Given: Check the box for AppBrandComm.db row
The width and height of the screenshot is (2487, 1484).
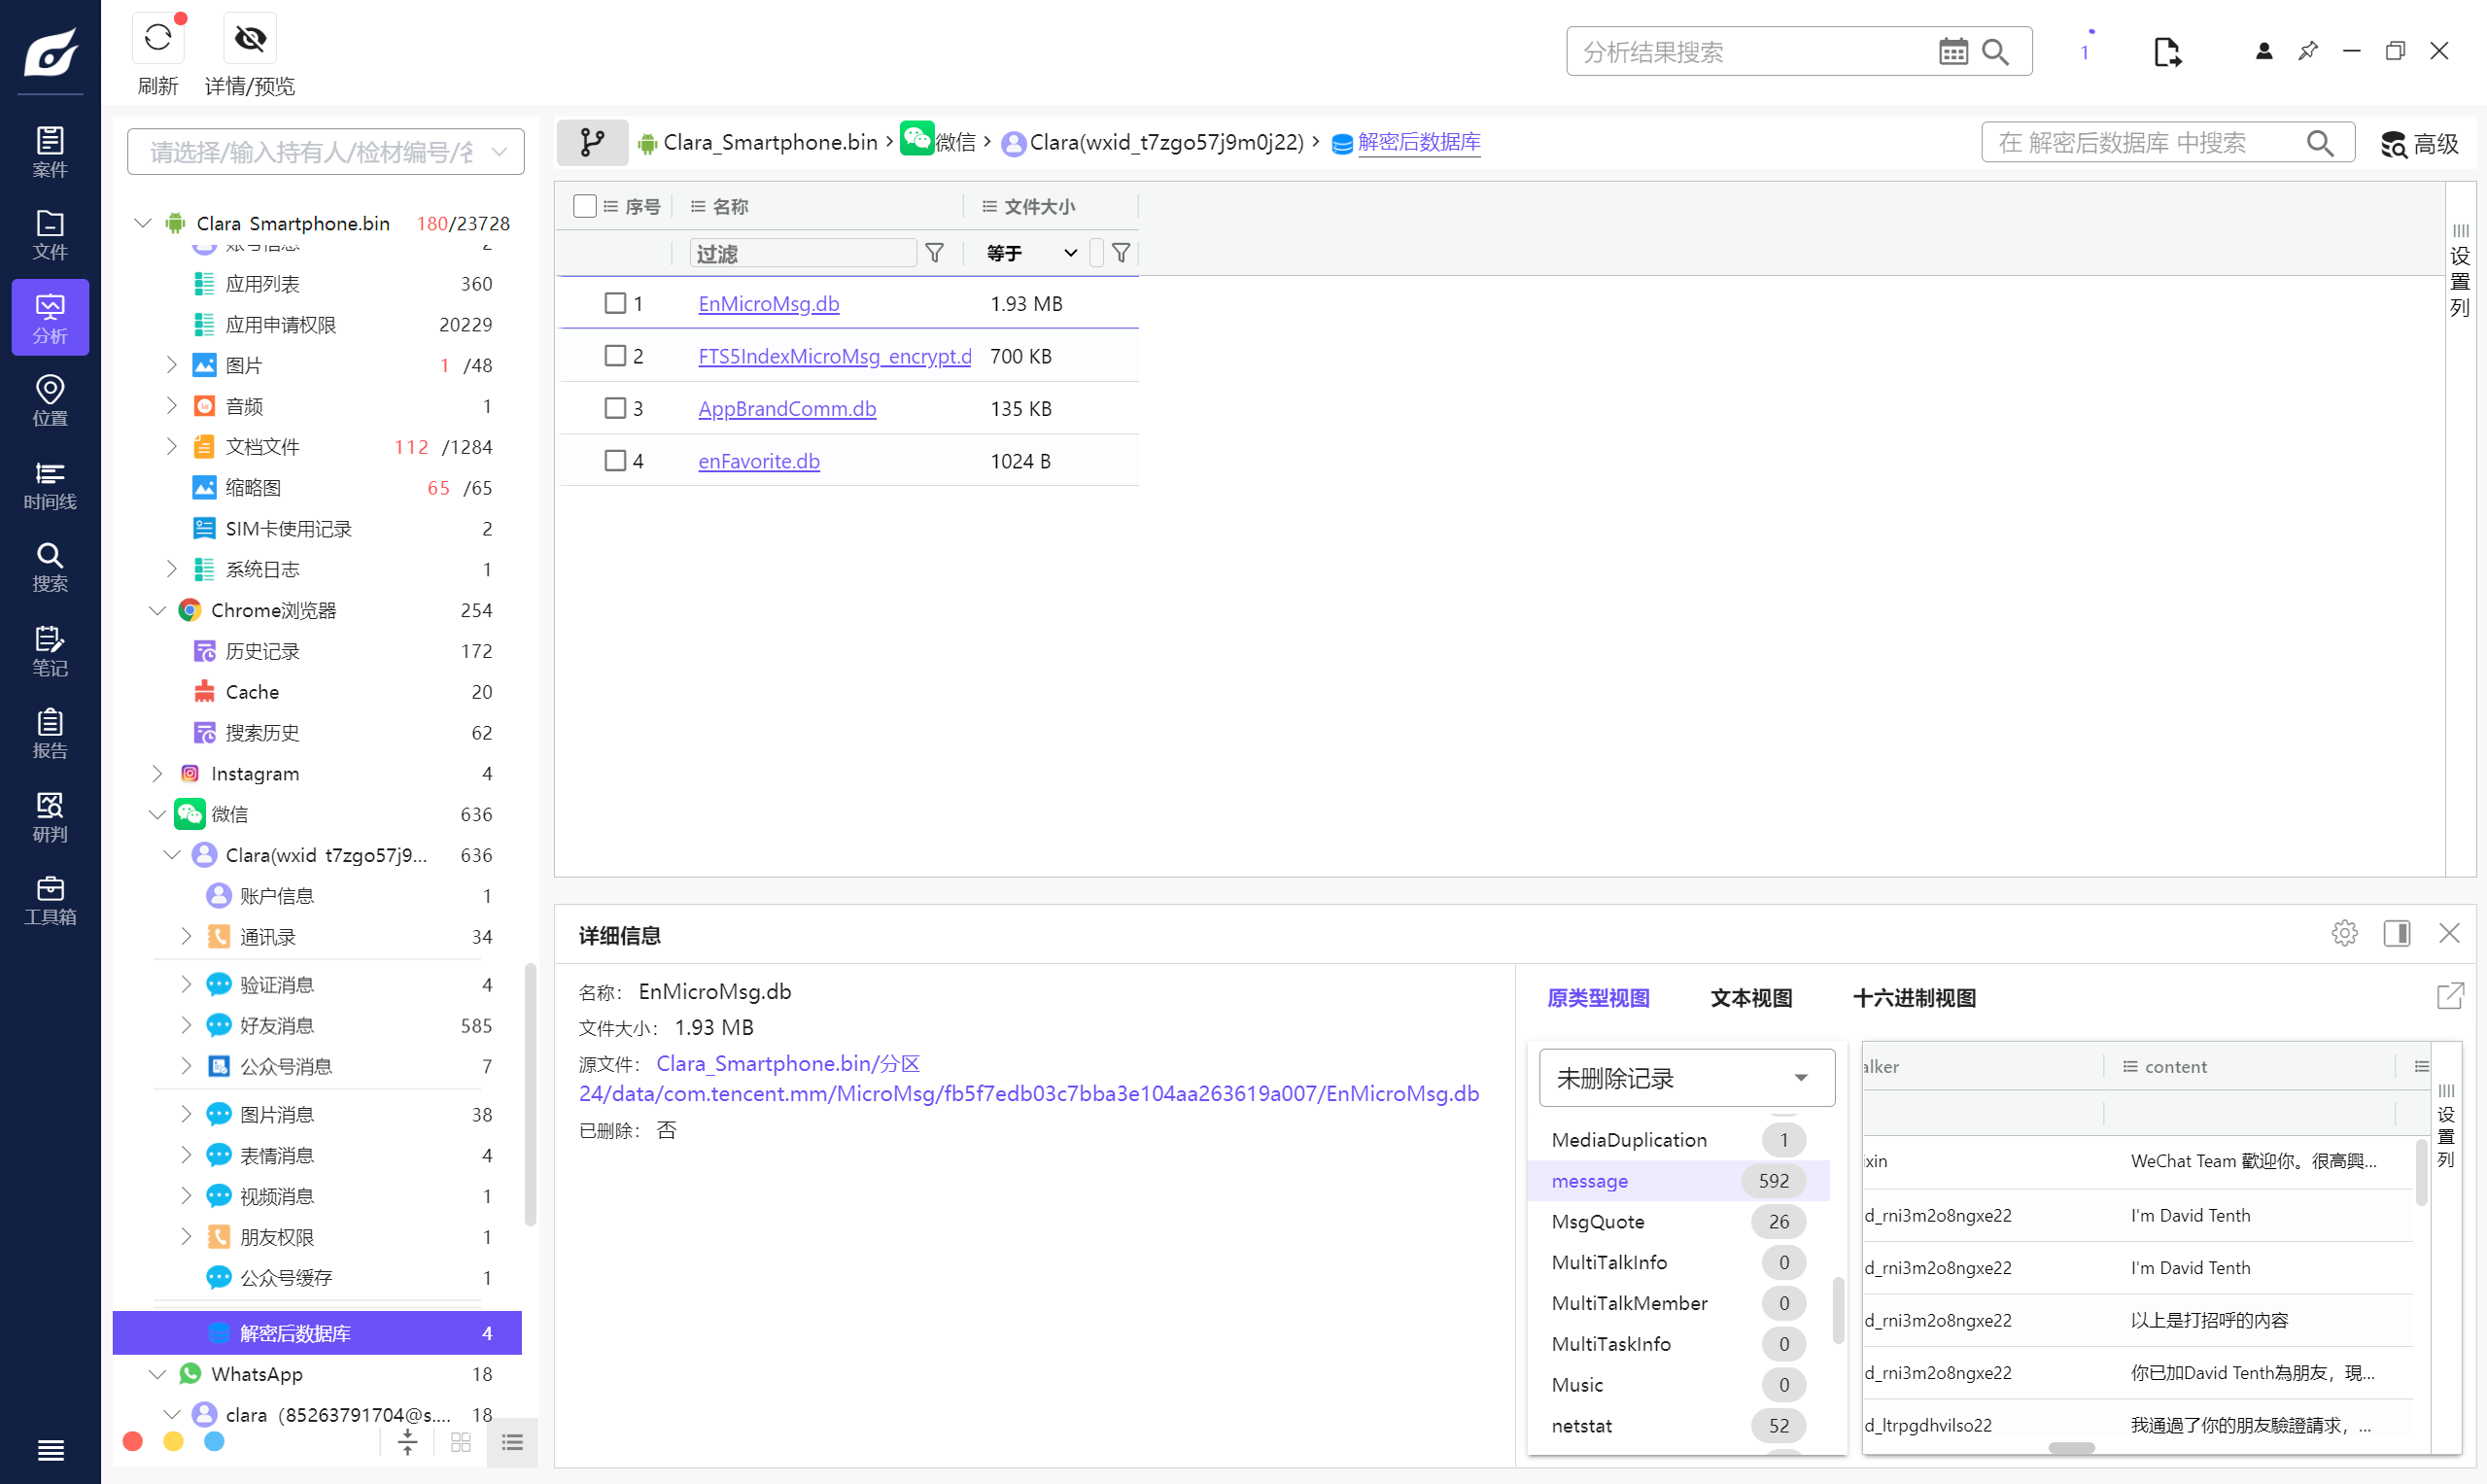Looking at the screenshot, I should (x=615, y=408).
